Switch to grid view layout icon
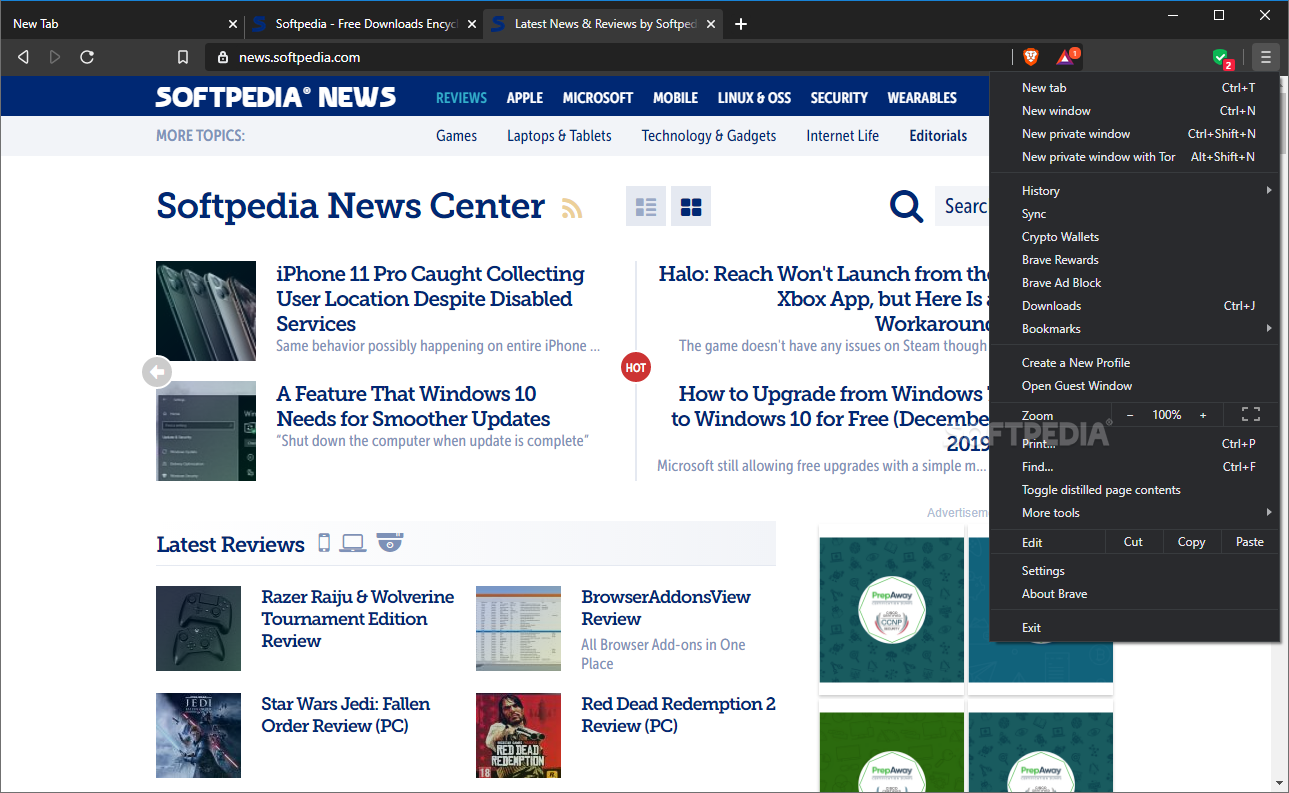The image size is (1289, 793). click(x=690, y=207)
